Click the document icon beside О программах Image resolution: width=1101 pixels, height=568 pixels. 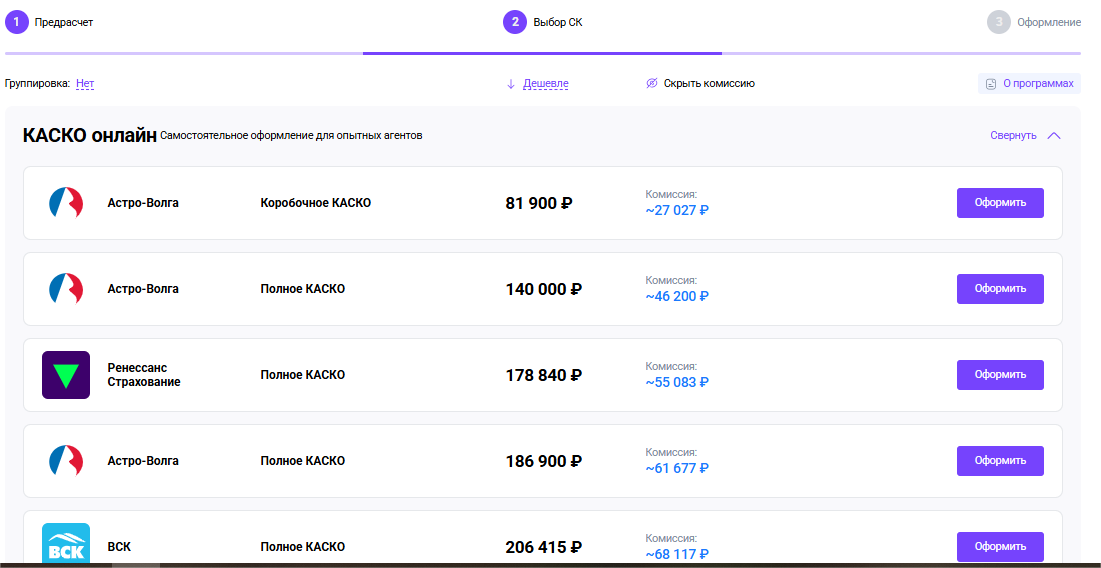click(991, 84)
